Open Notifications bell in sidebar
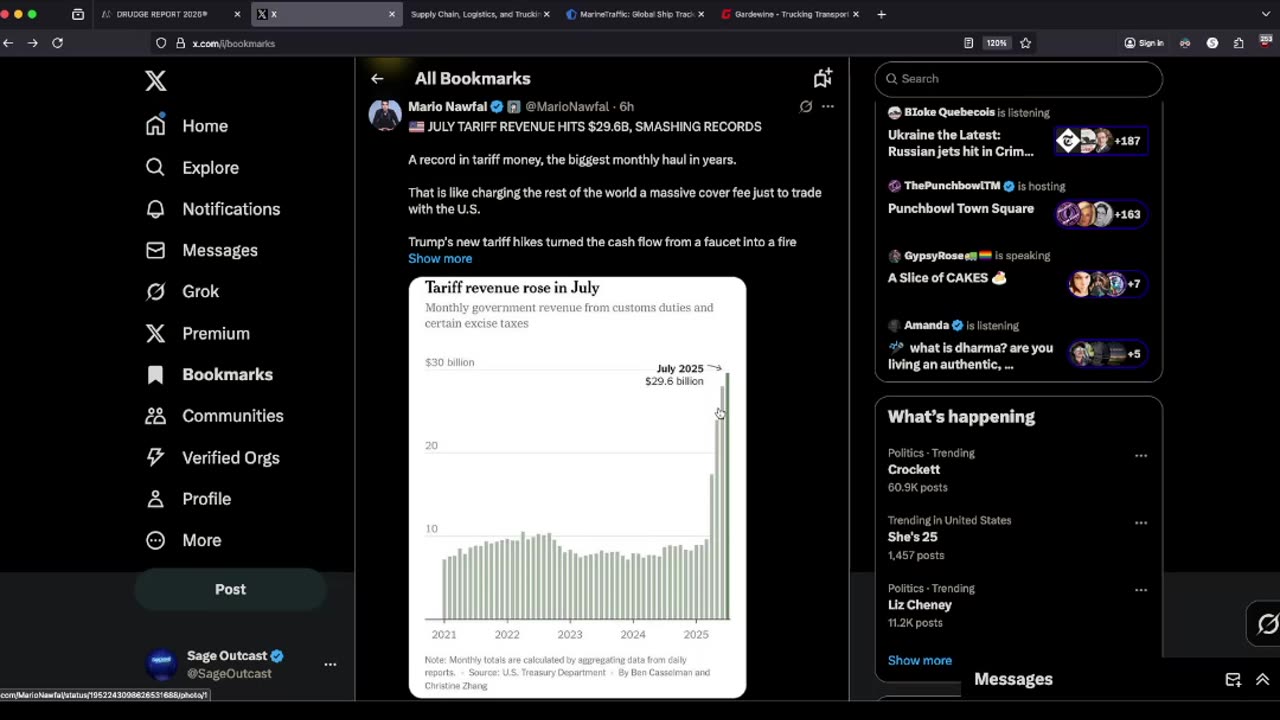This screenshot has height=720, width=1280. [x=155, y=209]
